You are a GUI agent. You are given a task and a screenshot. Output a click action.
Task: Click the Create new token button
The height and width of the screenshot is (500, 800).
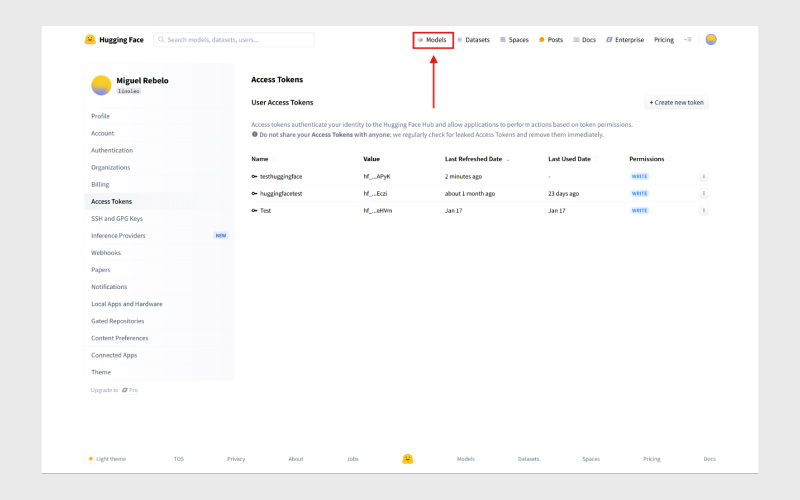677,102
